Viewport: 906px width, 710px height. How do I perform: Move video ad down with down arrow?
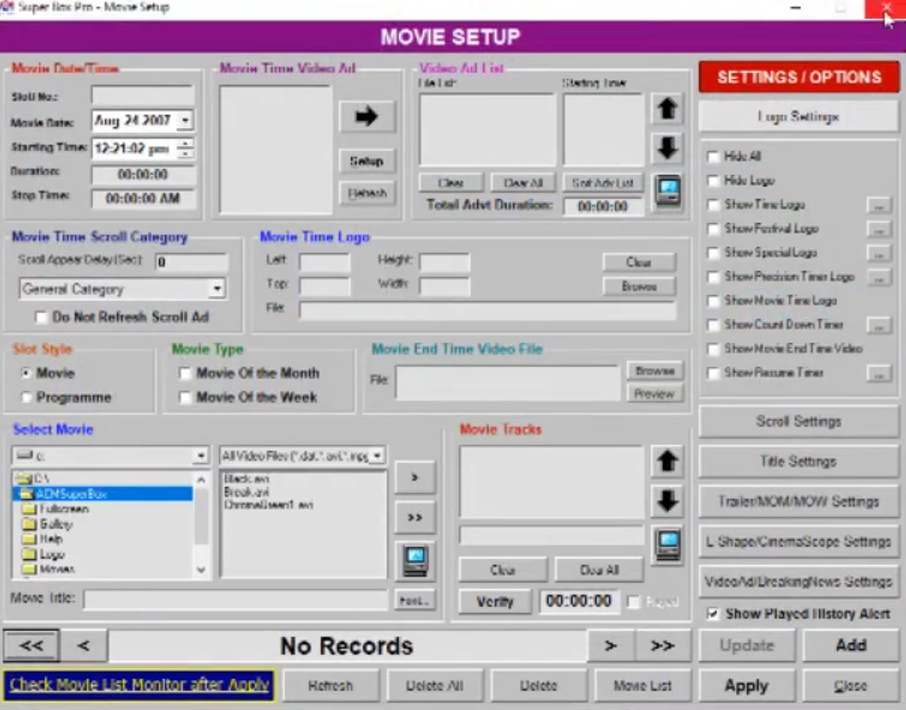click(667, 148)
